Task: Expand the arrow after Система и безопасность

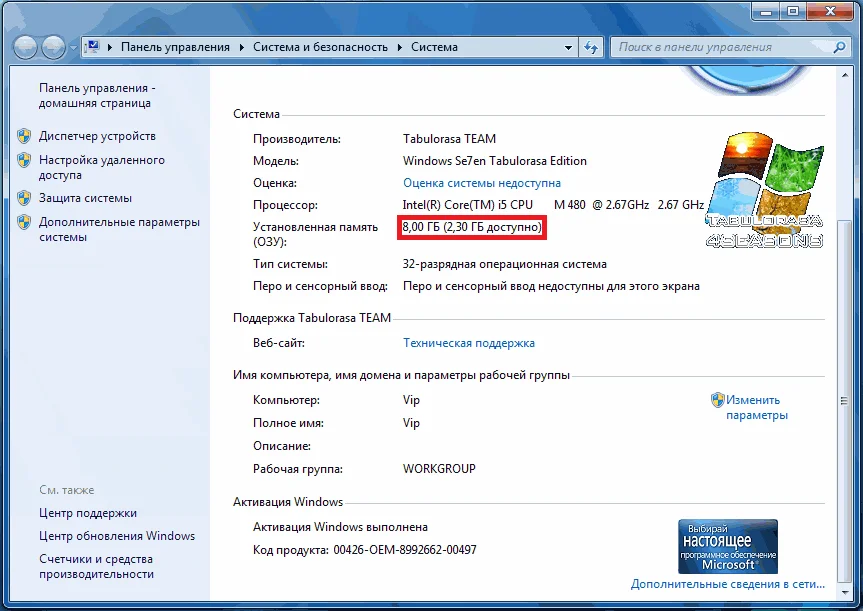Action: pos(400,47)
